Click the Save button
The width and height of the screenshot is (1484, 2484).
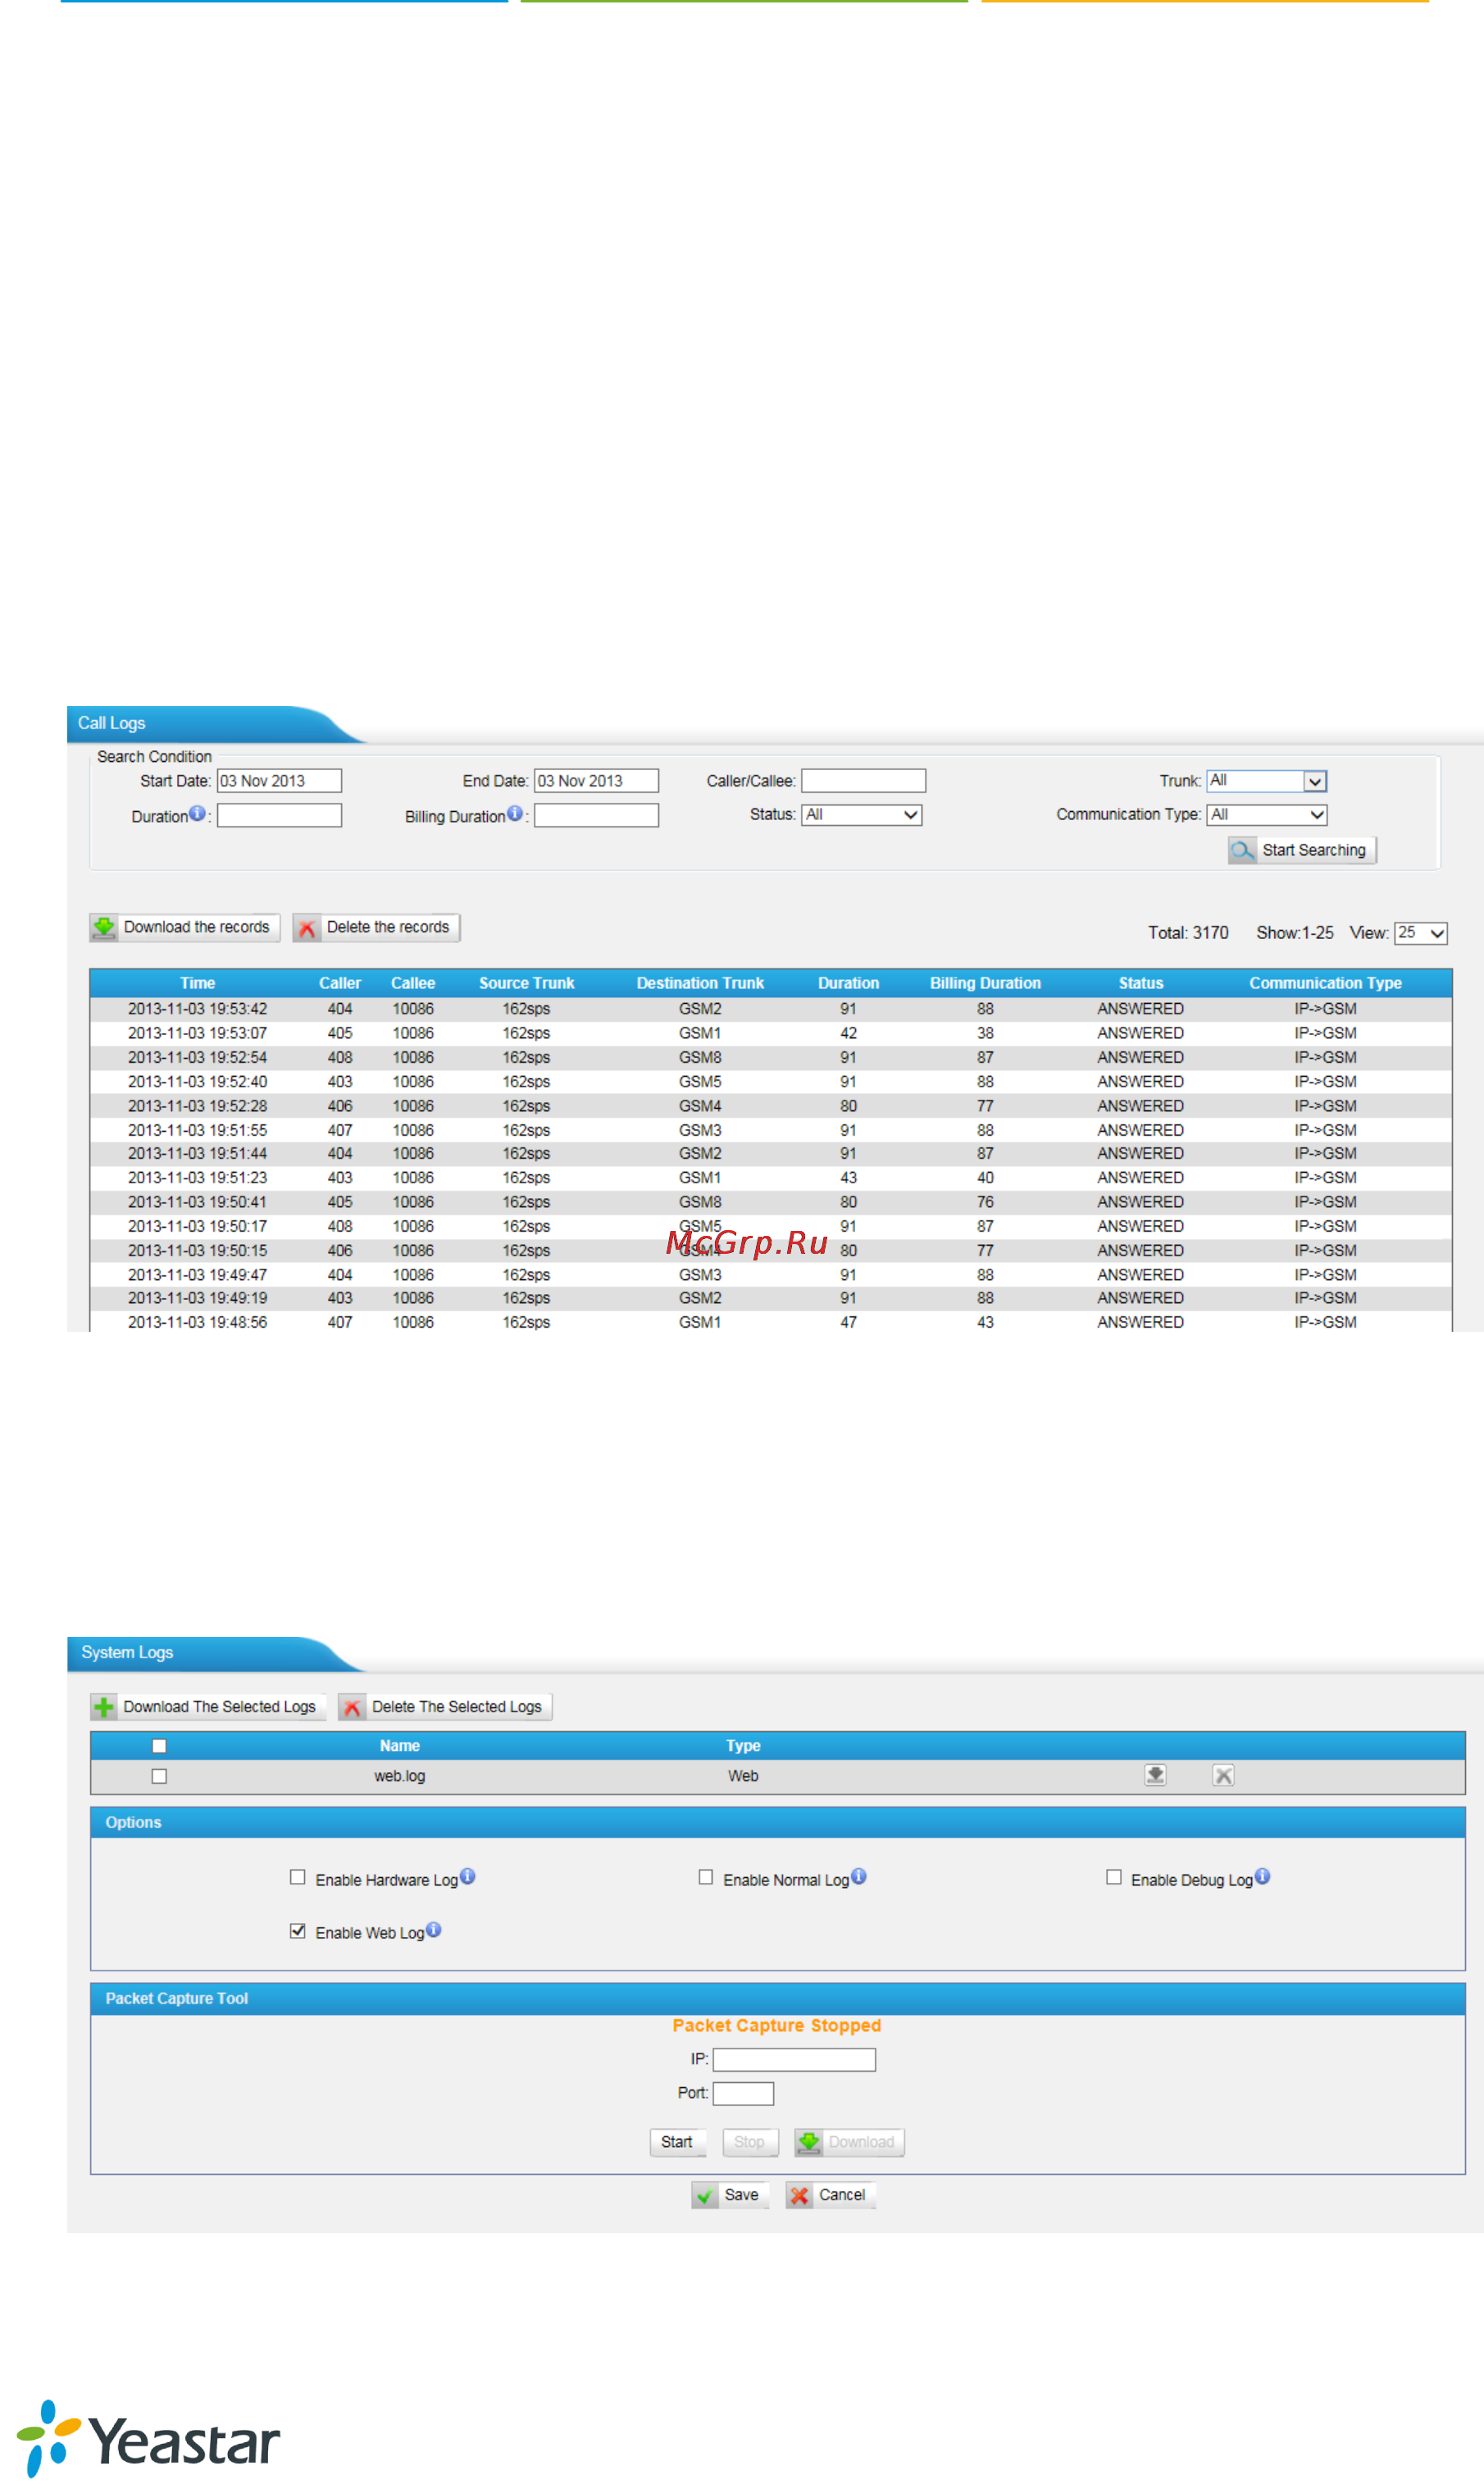[730, 2195]
